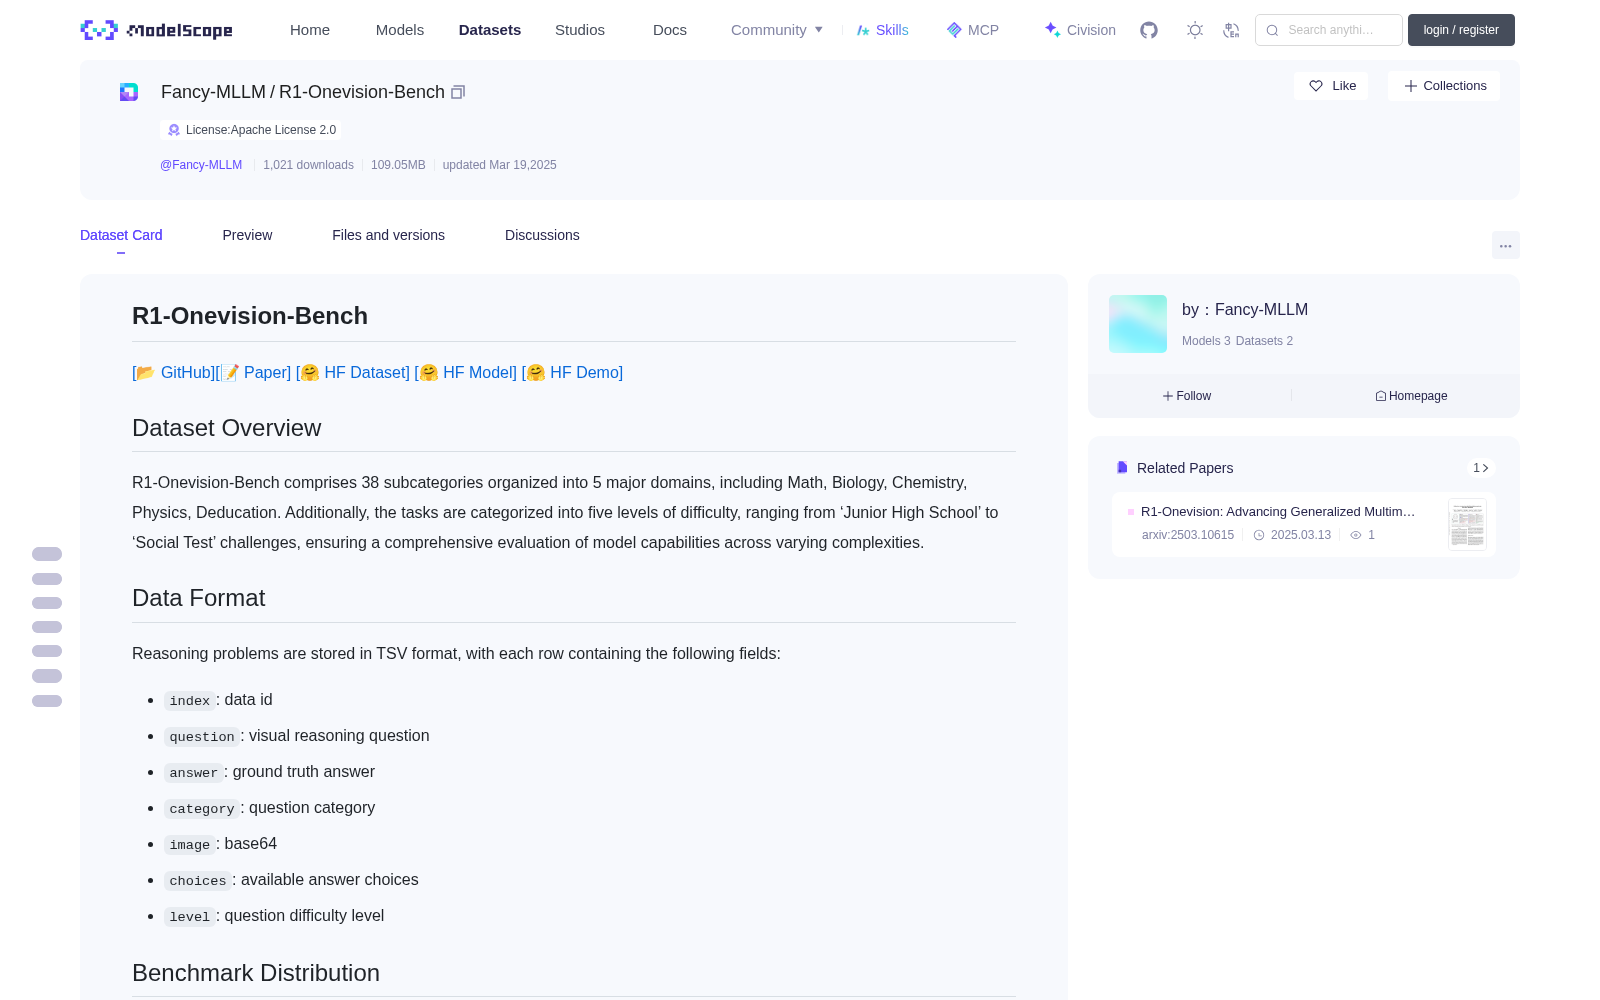
Task: Open Civision from the navbar
Action: (1080, 30)
